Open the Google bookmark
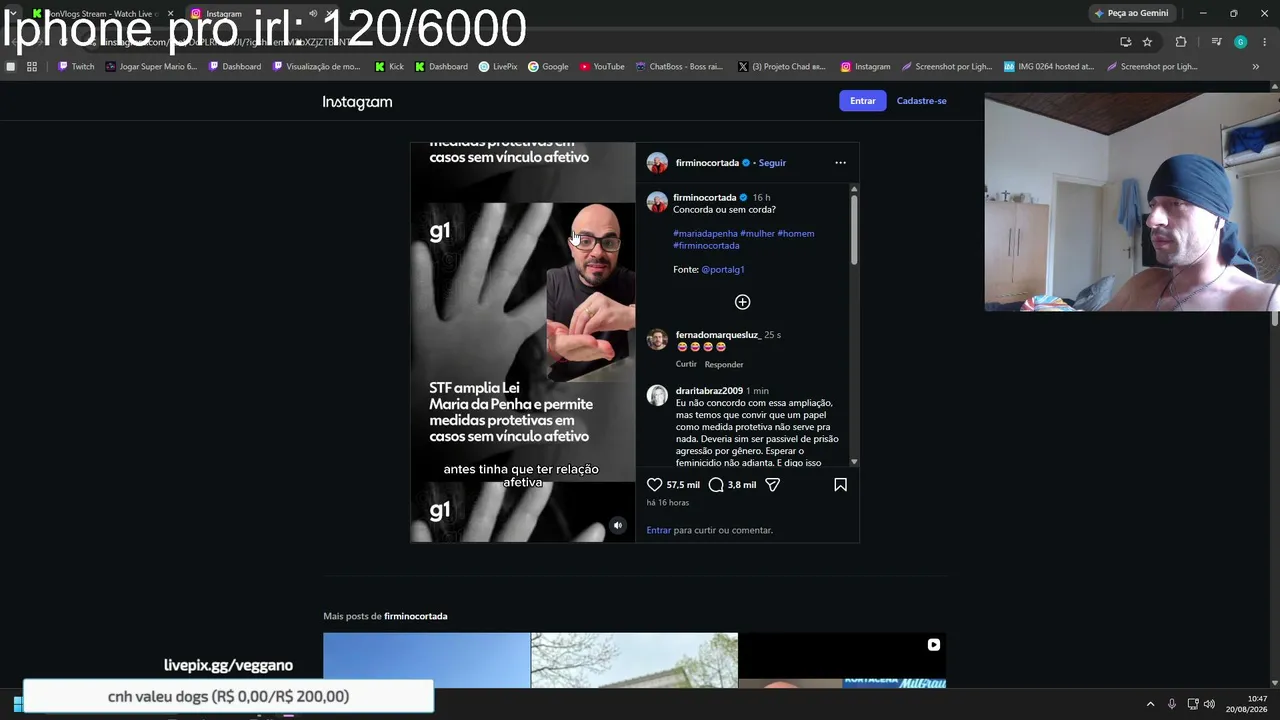The image size is (1280, 720). pos(548,67)
